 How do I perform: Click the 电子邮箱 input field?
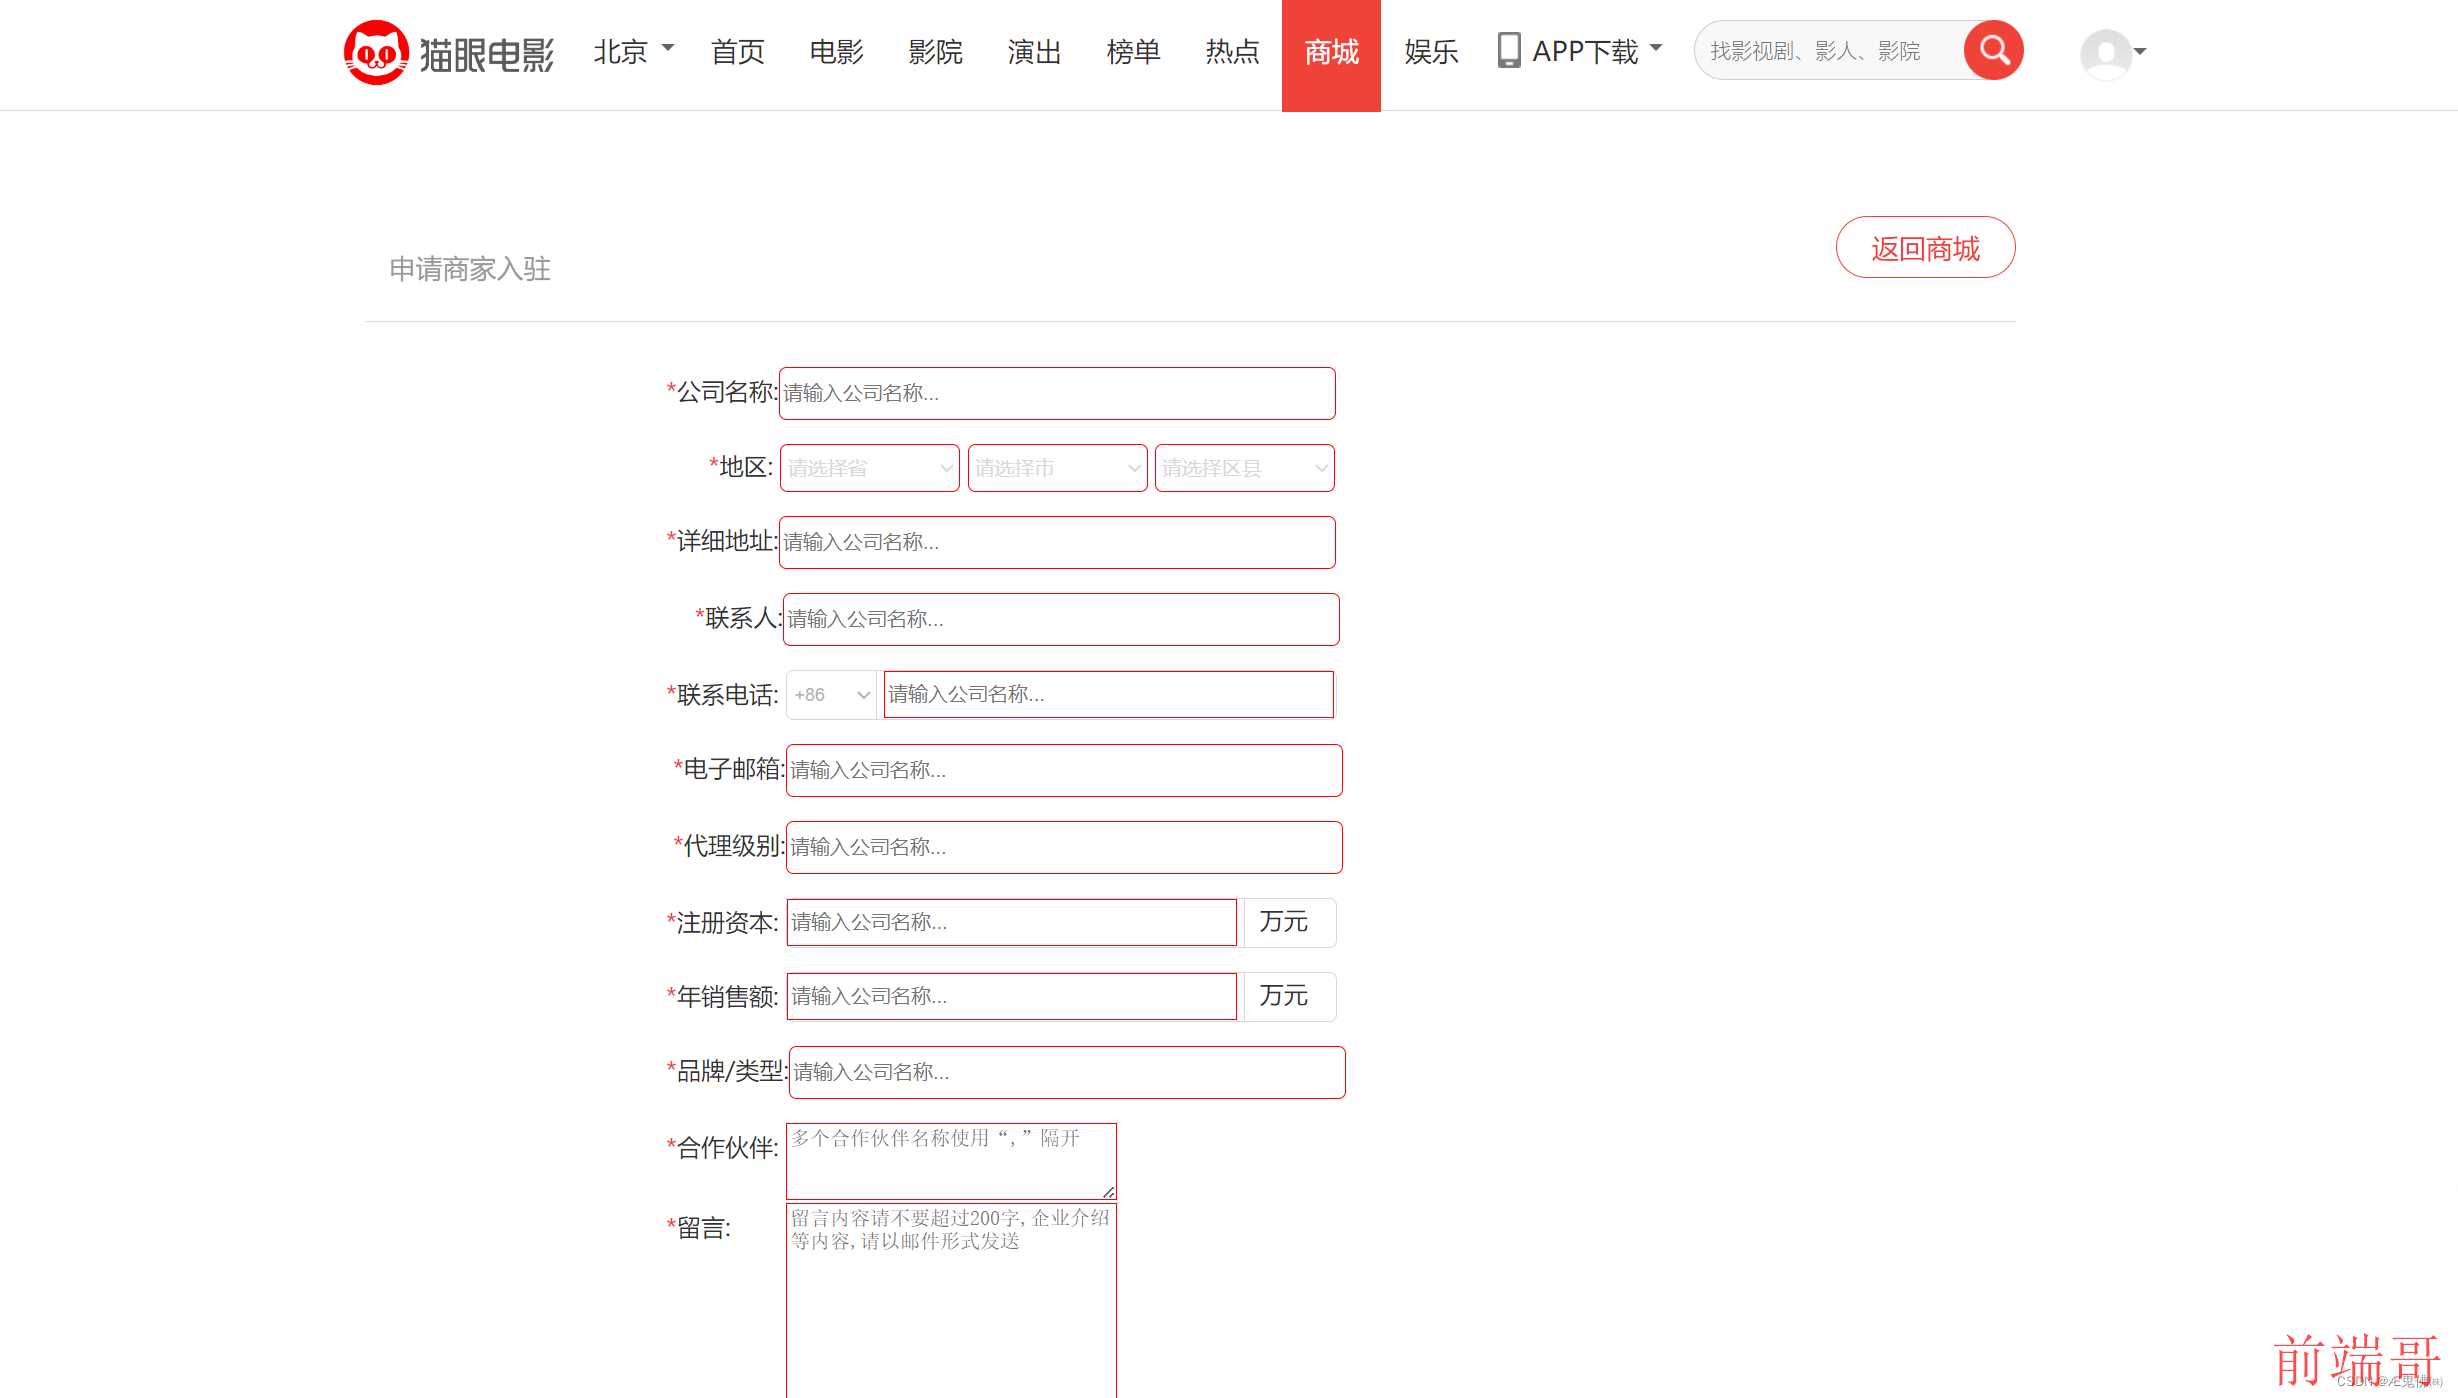point(1064,770)
